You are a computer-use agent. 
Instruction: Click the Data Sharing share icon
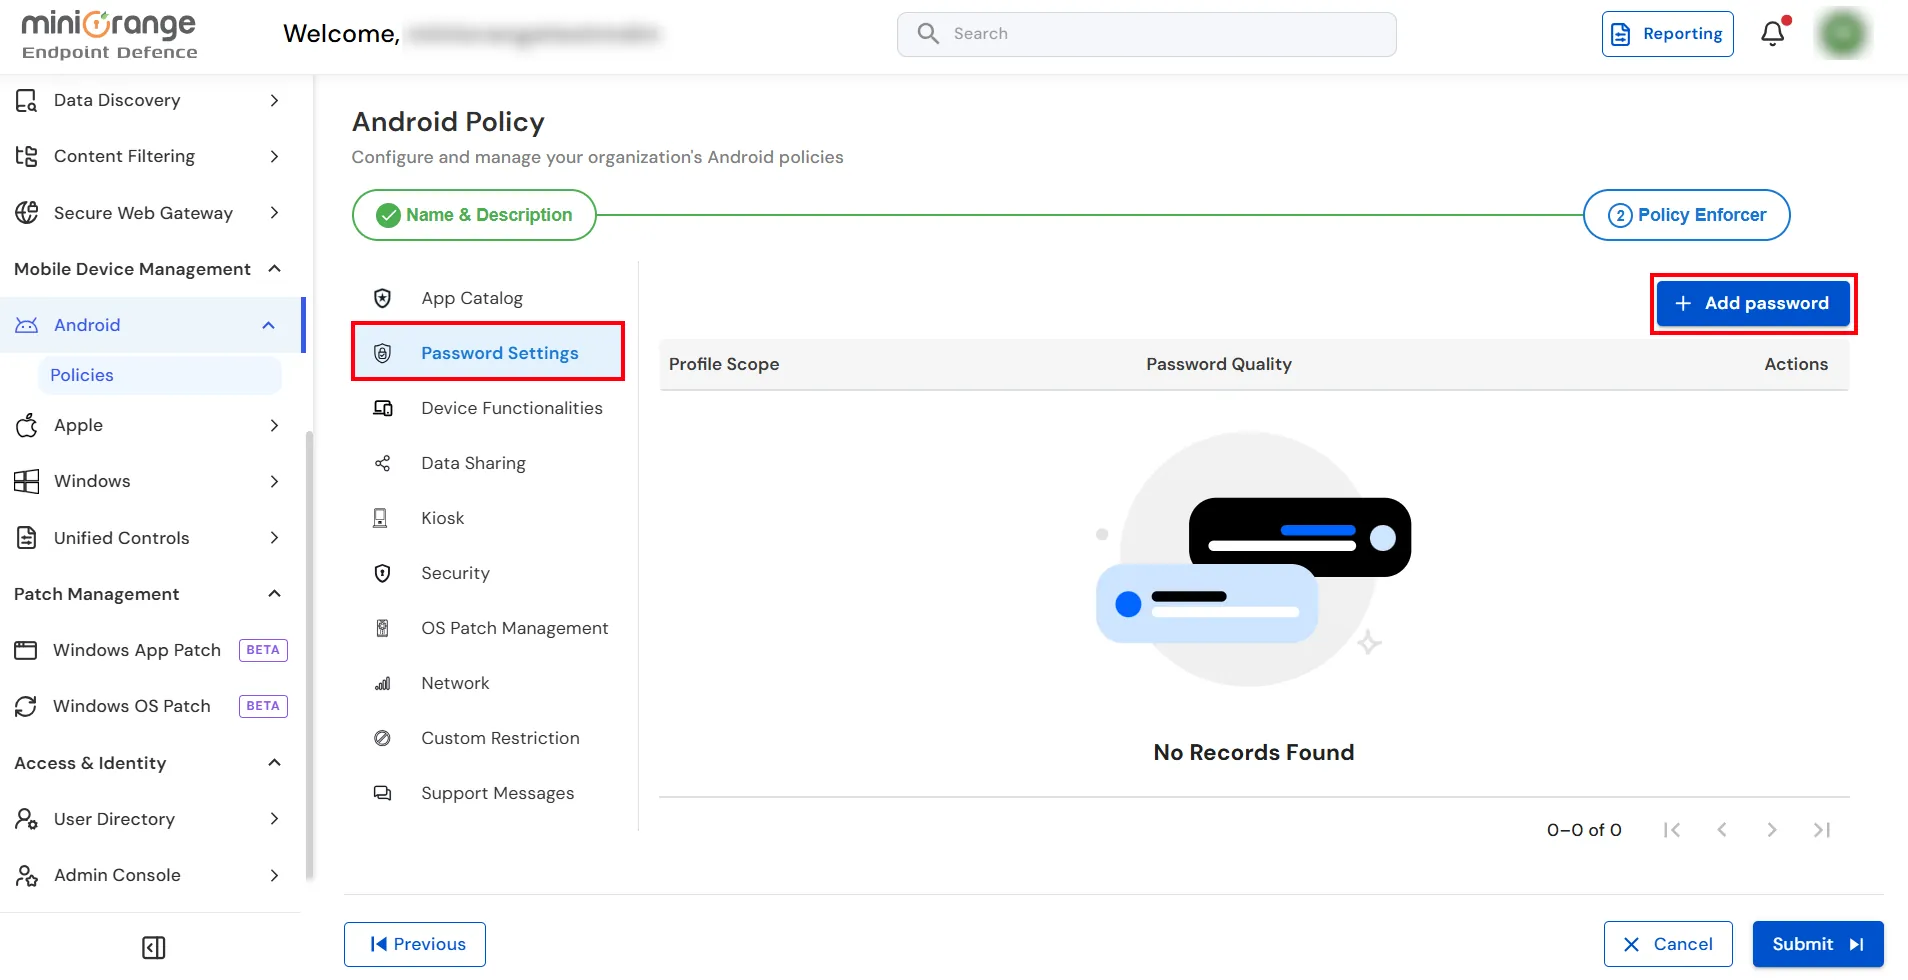[382, 463]
